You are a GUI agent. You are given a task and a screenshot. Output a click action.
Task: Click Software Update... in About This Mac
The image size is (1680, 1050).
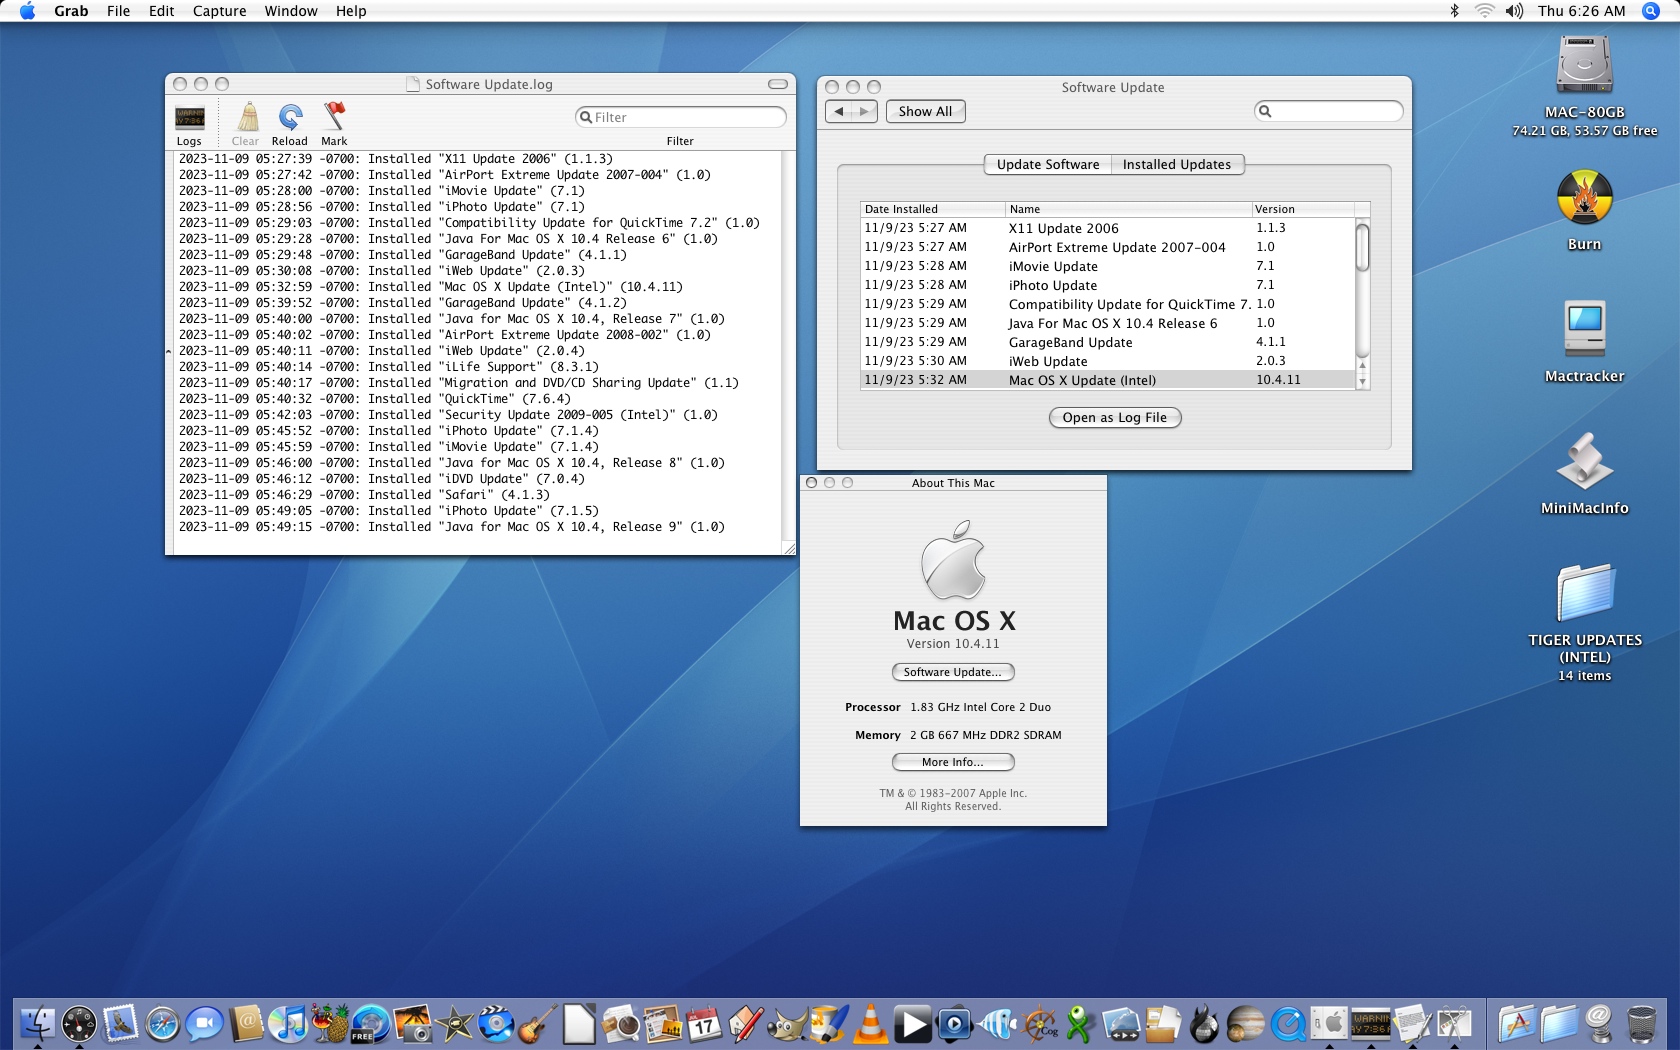click(953, 672)
